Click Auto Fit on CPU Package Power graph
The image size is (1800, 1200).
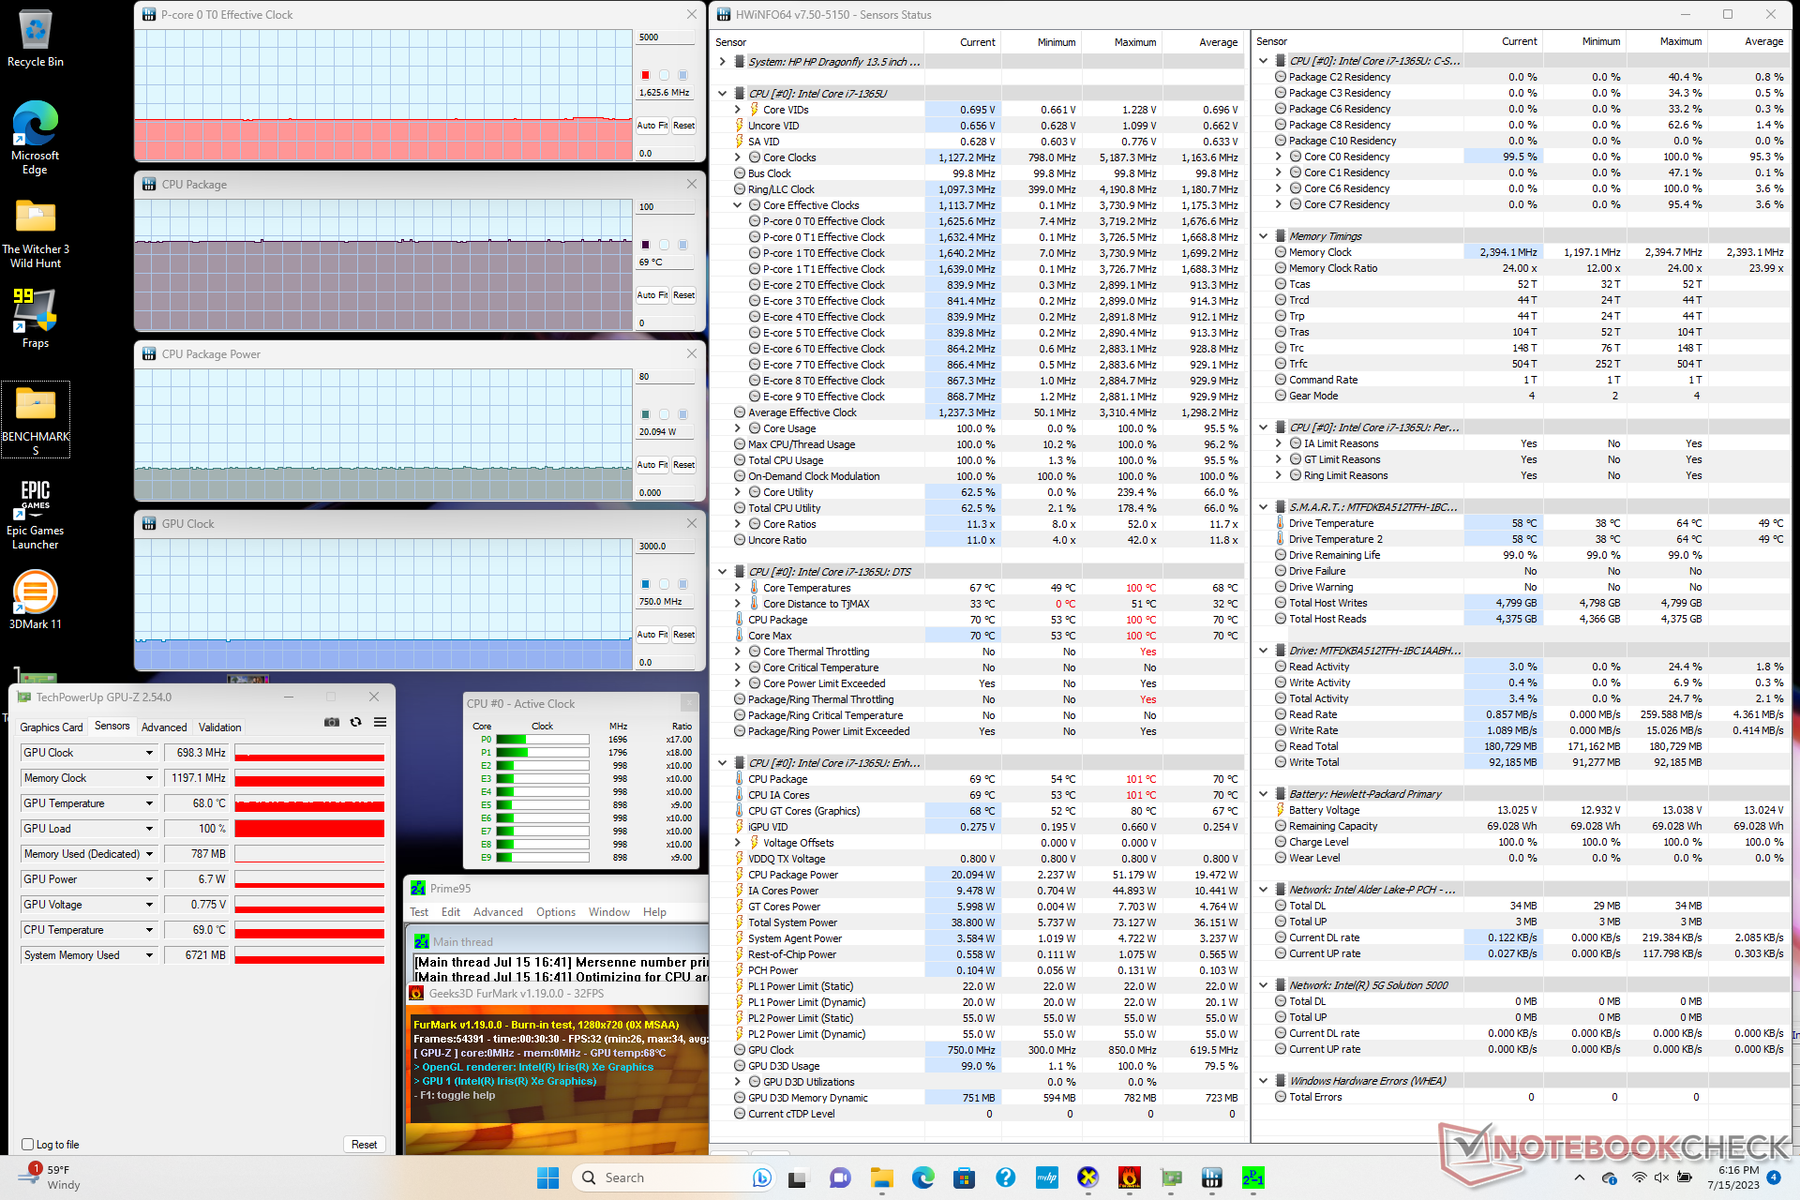pos(652,465)
